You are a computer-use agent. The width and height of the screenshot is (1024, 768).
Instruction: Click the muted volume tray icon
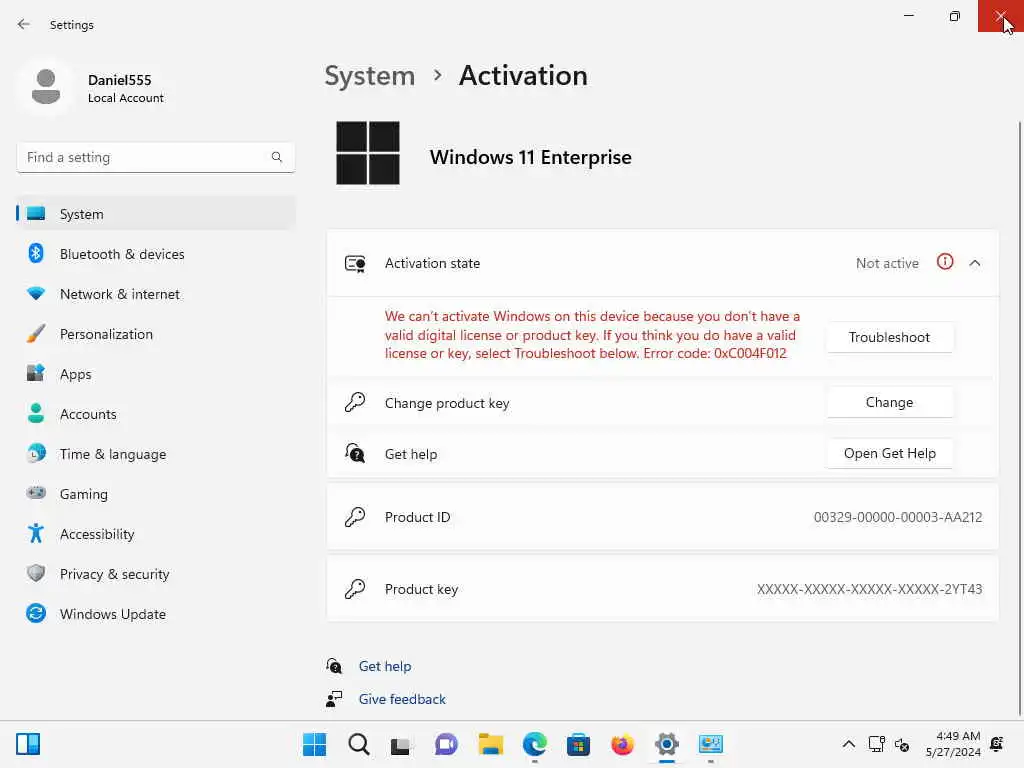902,744
